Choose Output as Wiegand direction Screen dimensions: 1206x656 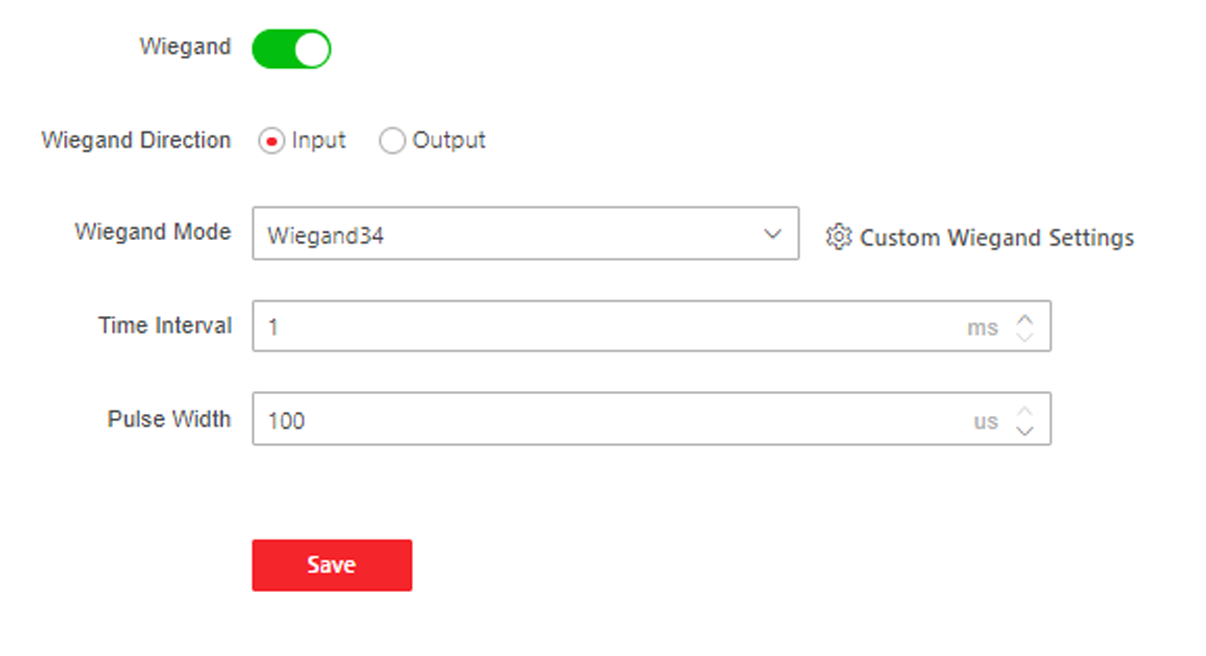click(x=392, y=141)
